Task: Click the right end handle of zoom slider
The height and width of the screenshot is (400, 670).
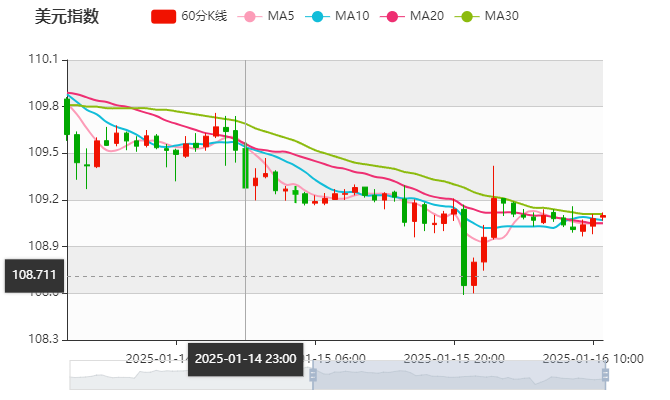Action: click(607, 375)
